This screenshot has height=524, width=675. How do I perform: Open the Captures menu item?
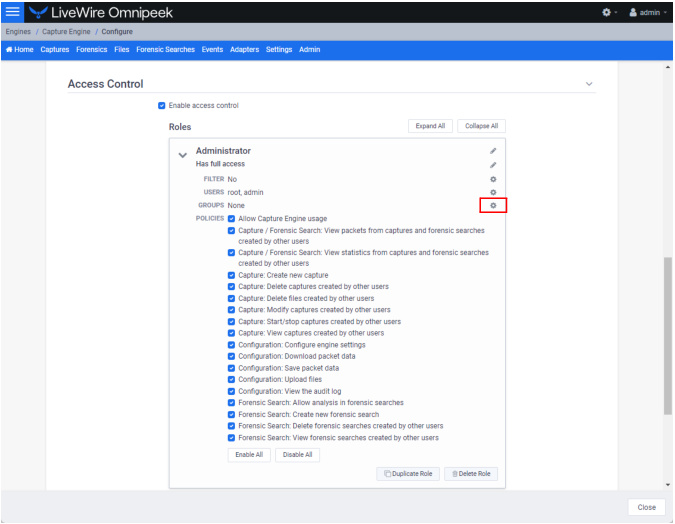click(55, 50)
